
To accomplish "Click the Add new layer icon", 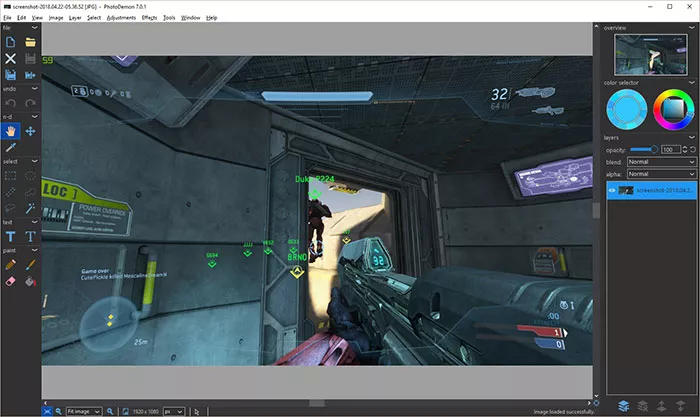I will point(624,406).
